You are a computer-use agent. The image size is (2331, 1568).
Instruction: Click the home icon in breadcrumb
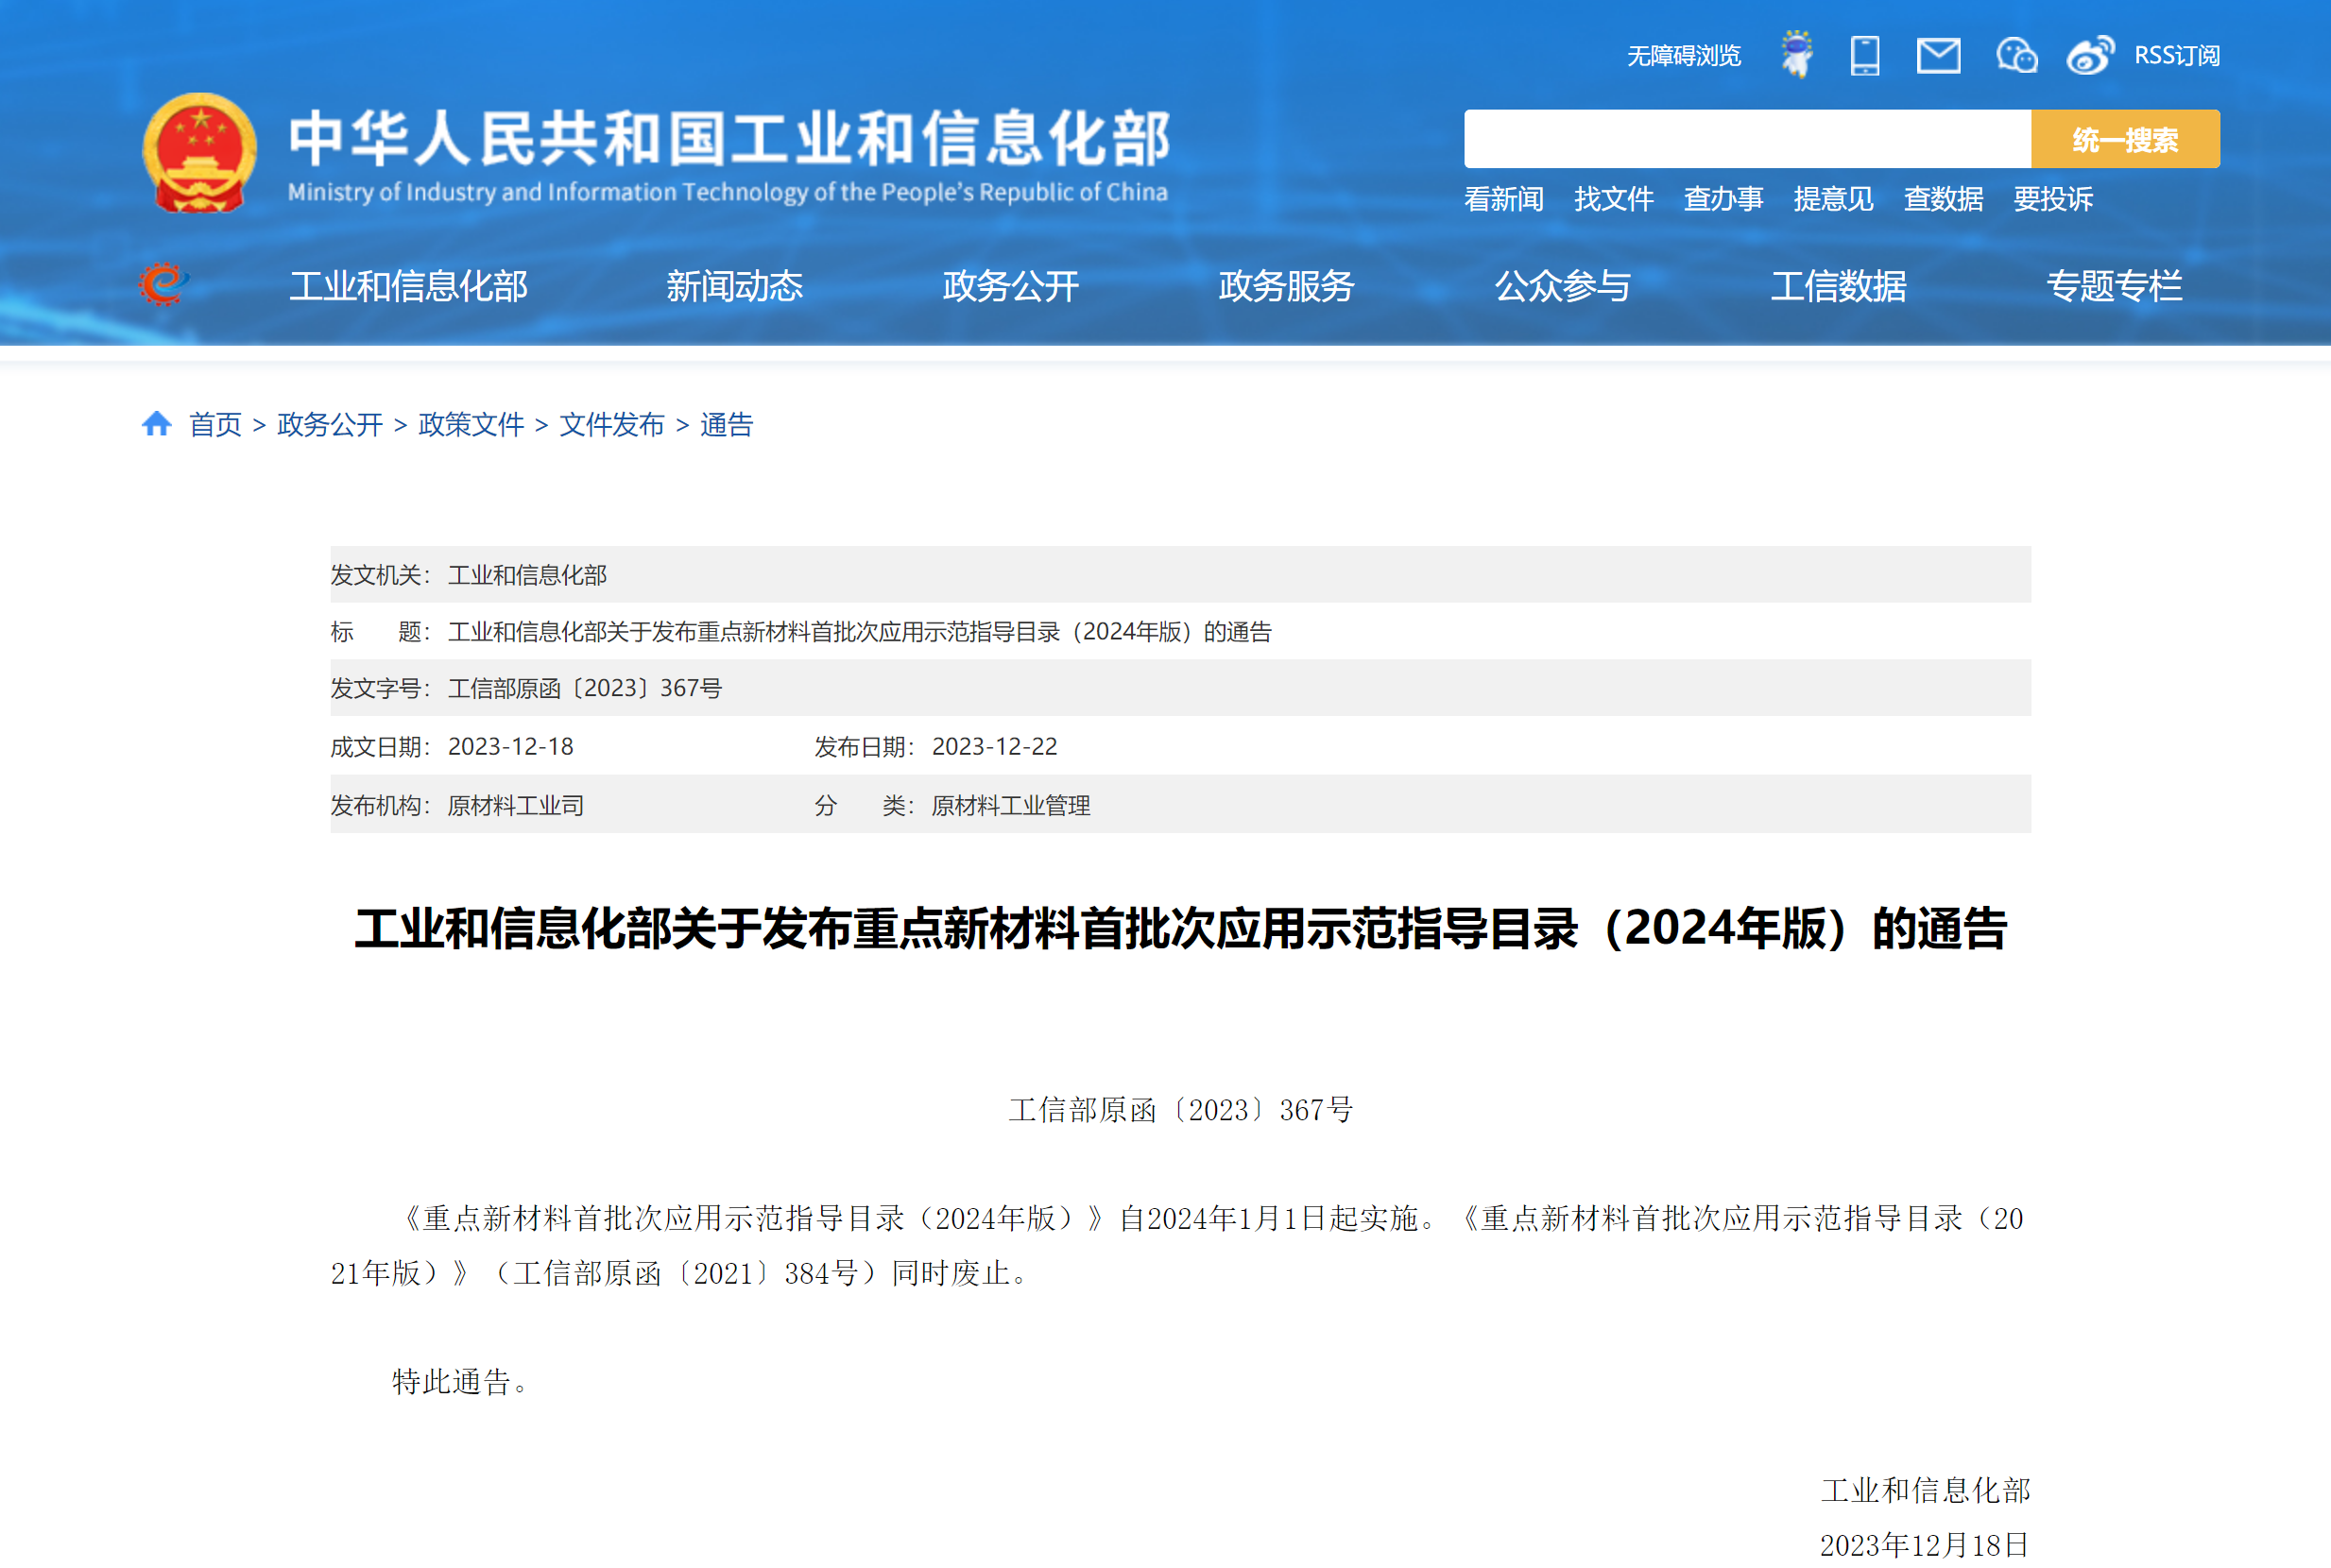pyautogui.click(x=156, y=424)
